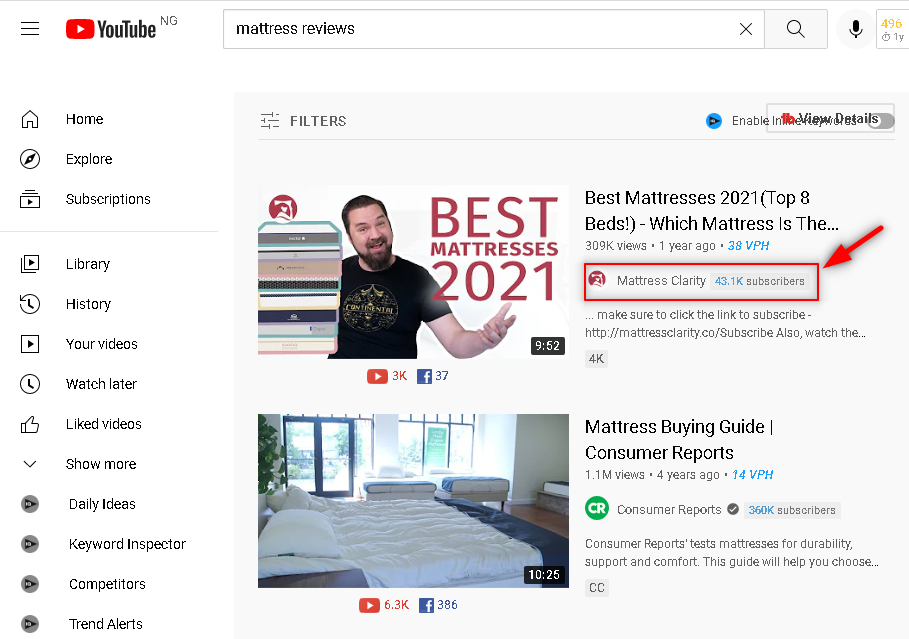Screen dimensions: 909x639
Task: Click the 496 extension counter badge
Action: coord(892,29)
